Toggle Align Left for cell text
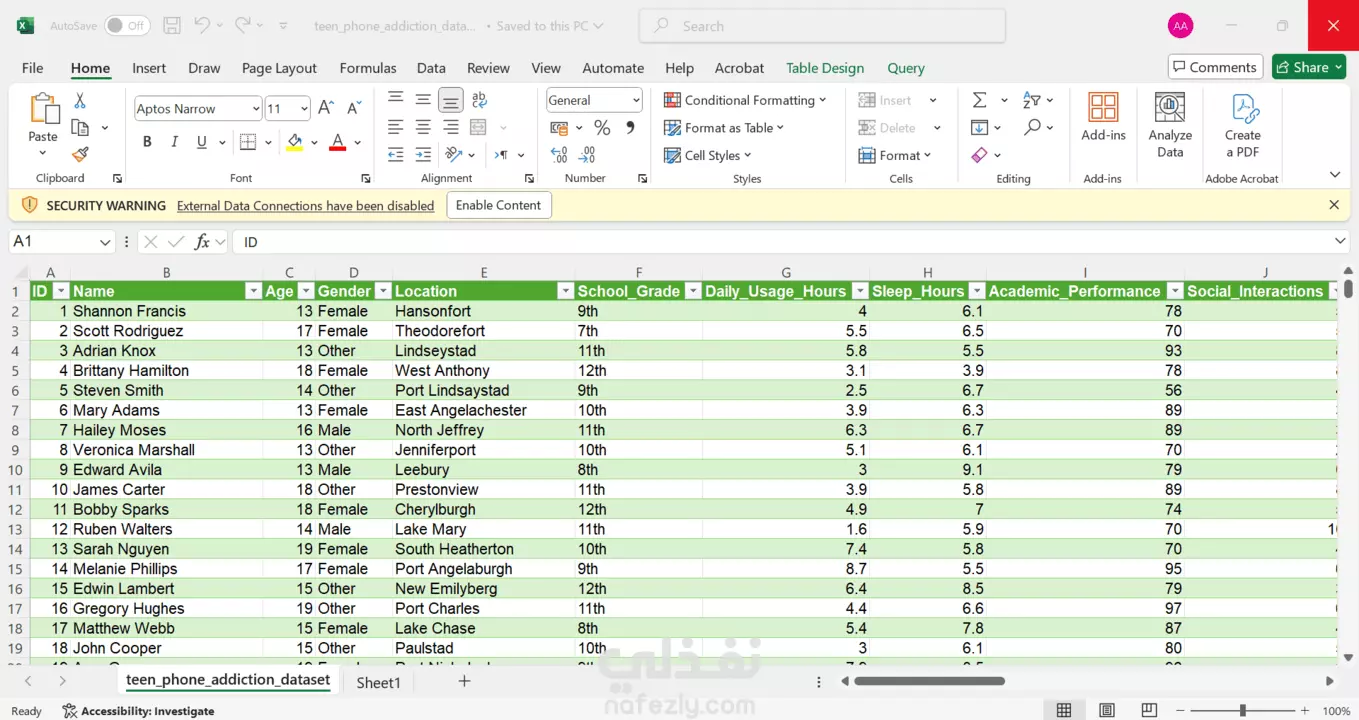The image size is (1359, 720). [x=396, y=127]
